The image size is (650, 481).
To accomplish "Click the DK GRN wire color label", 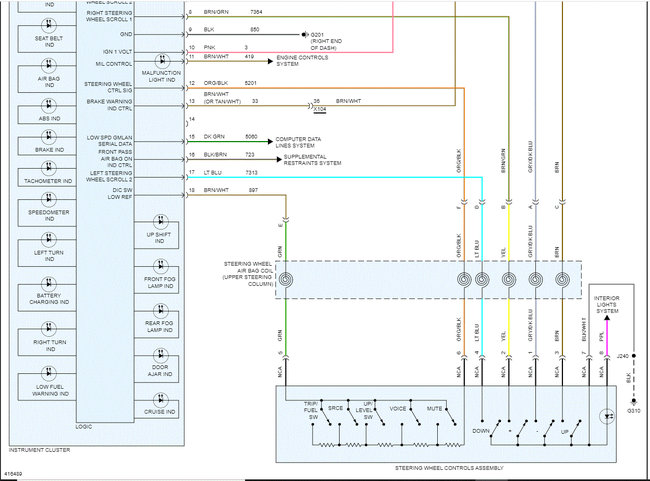I will pos(214,136).
